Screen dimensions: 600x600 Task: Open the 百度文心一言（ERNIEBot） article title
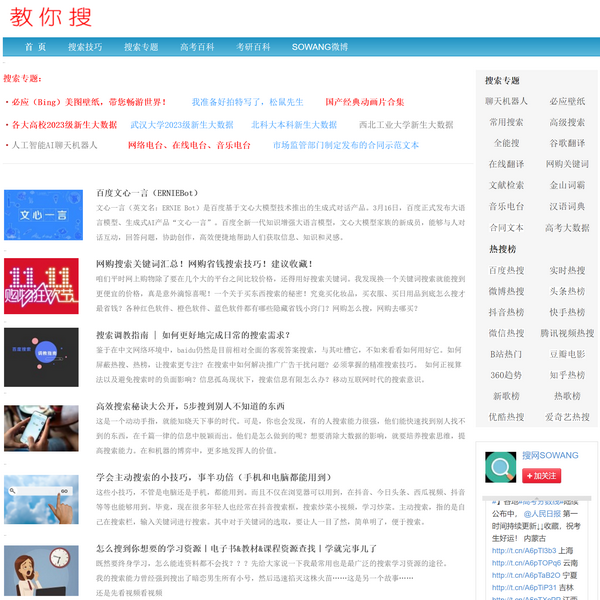[x=146, y=192]
